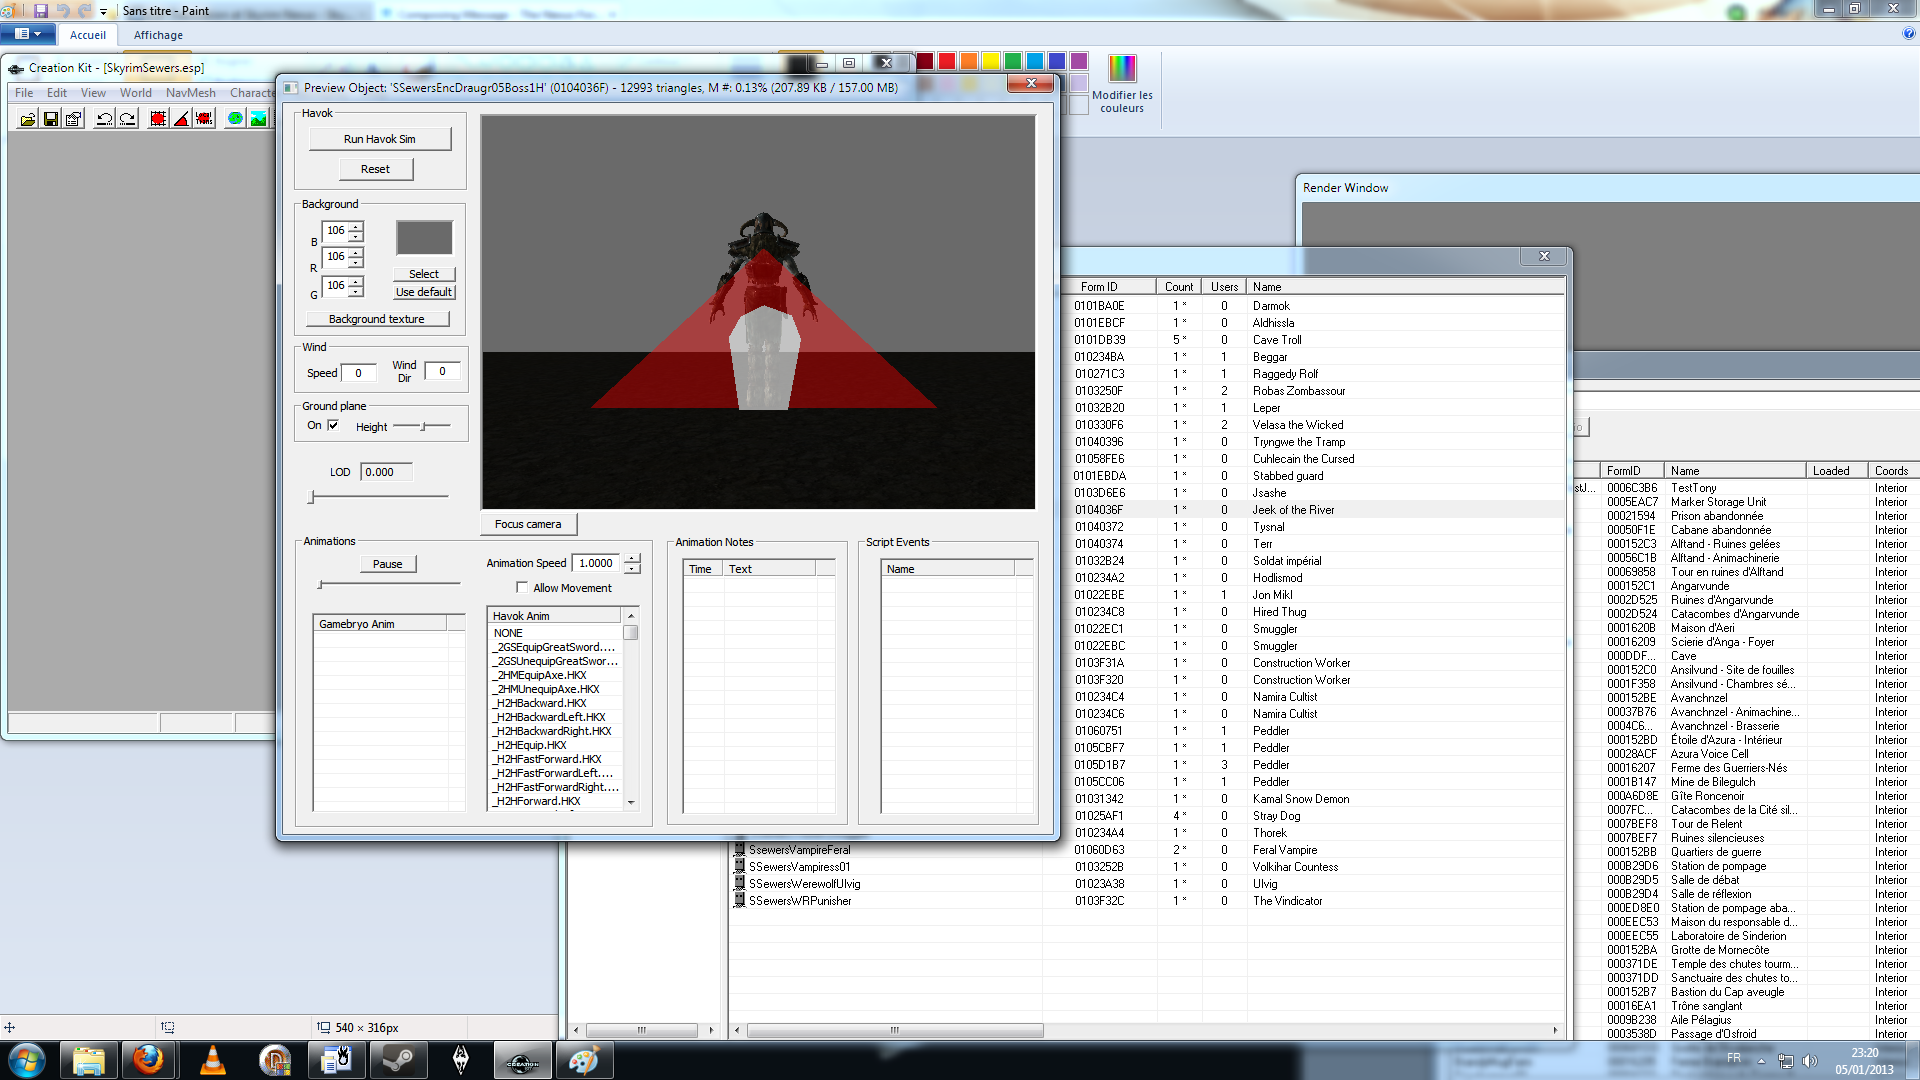Viewport: 1920px width, 1080px height.
Task: Switch to the Accueil tab in Paint
Action: (88, 35)
